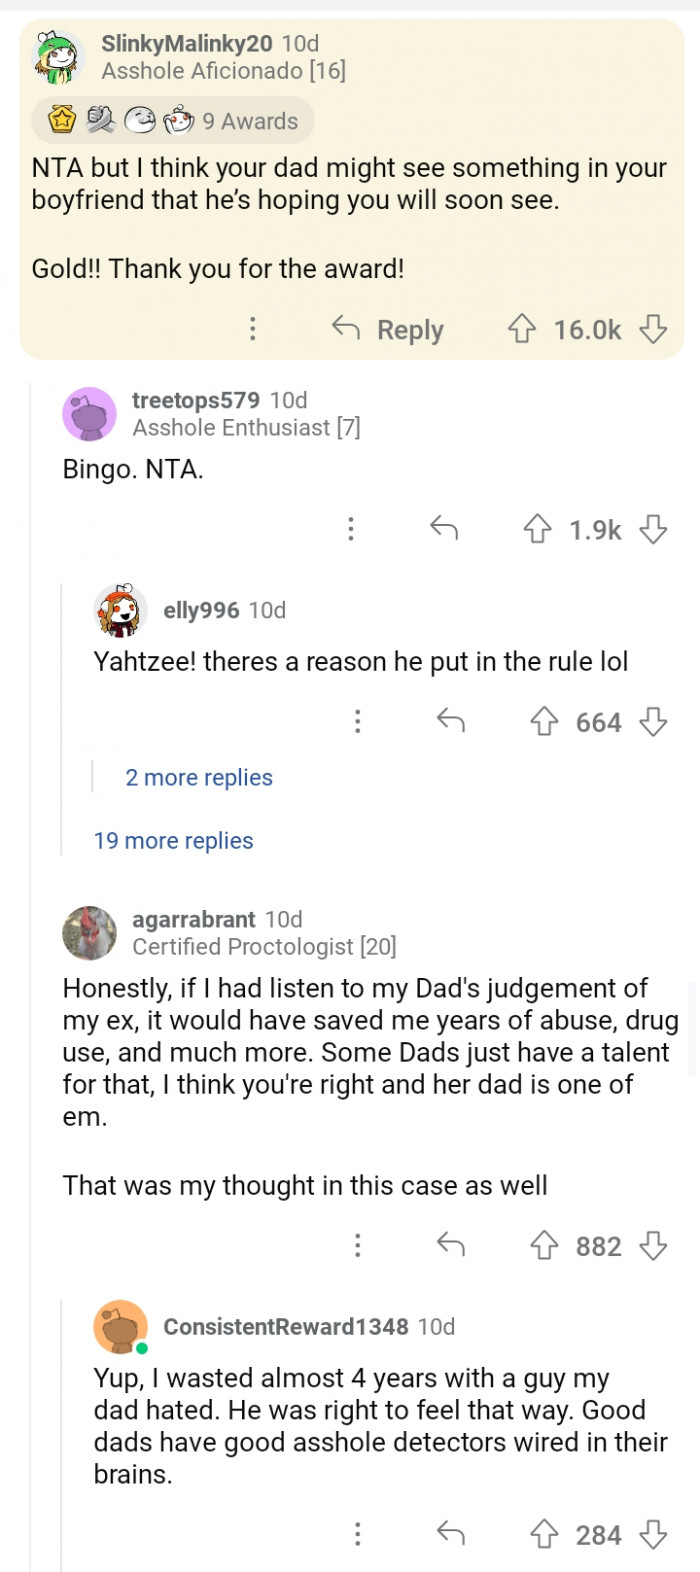Click the 16.0k vote count
This screenshot has width=700, height=1572.
point(588,329)
